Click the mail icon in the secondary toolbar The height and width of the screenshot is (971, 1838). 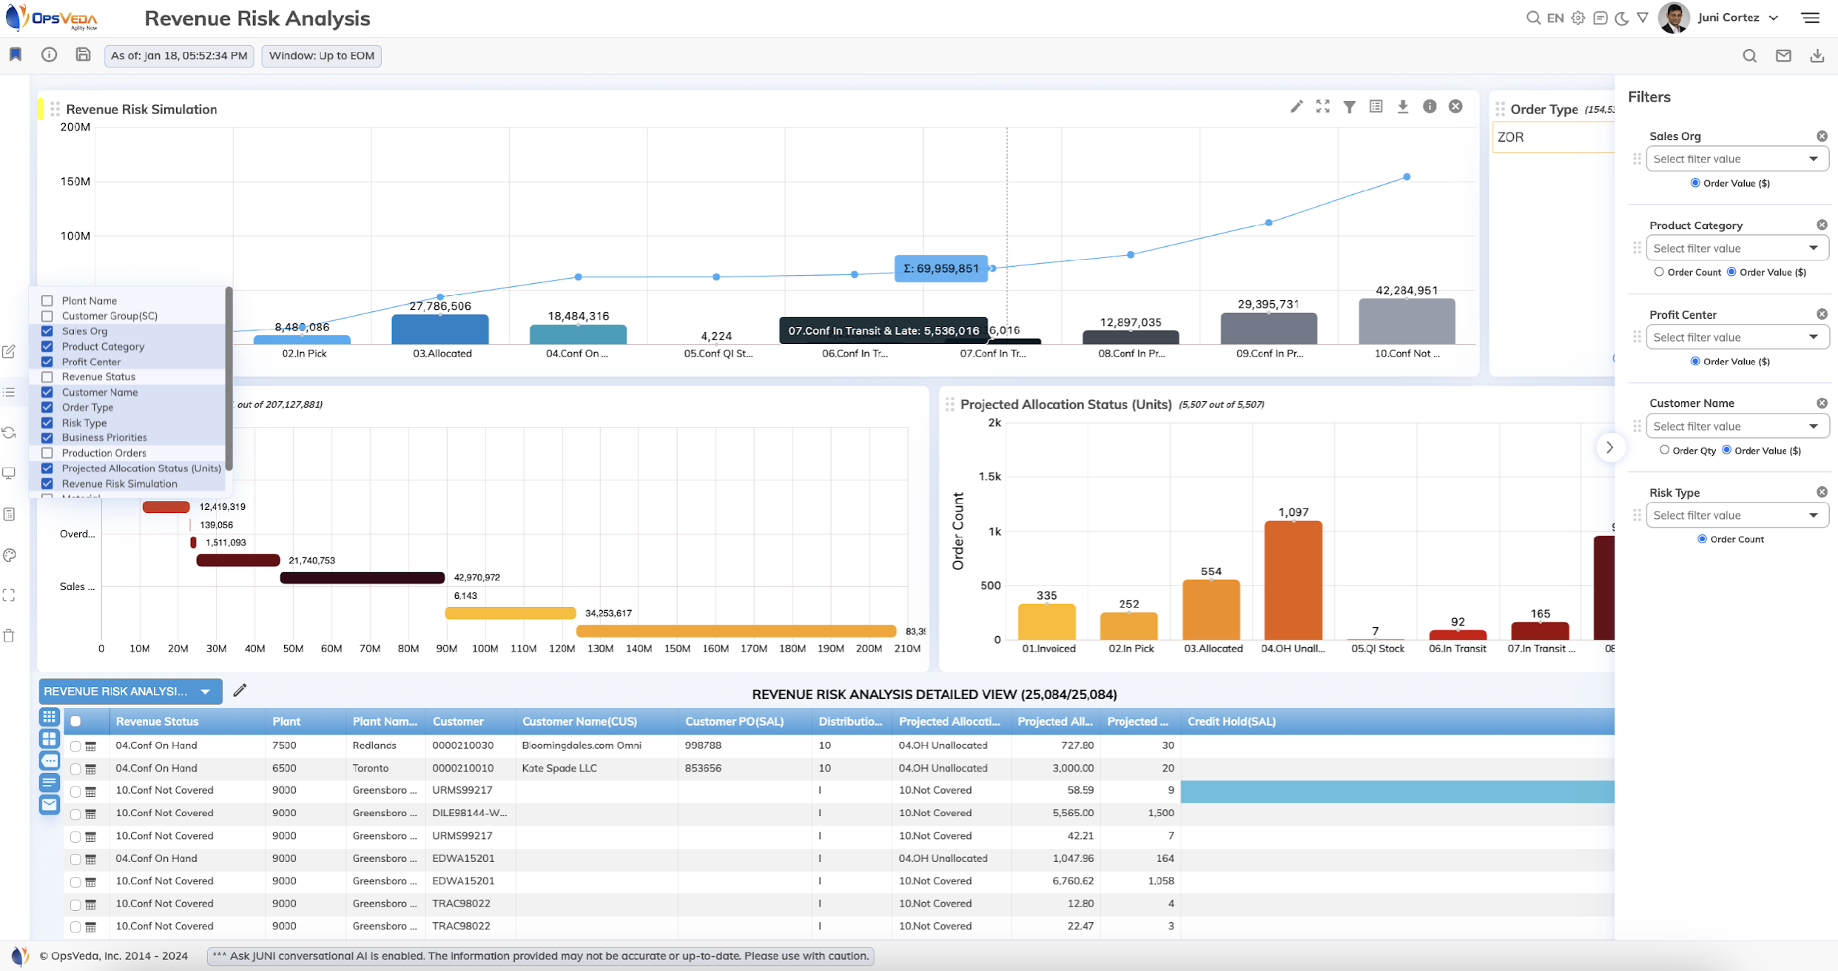(1784, 56)
